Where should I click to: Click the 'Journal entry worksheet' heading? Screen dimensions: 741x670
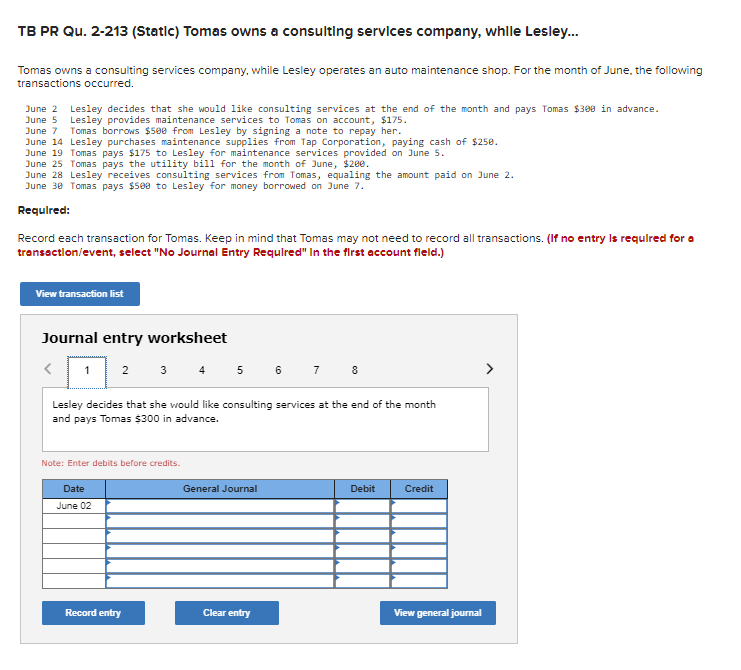click(x=134, y=338)
